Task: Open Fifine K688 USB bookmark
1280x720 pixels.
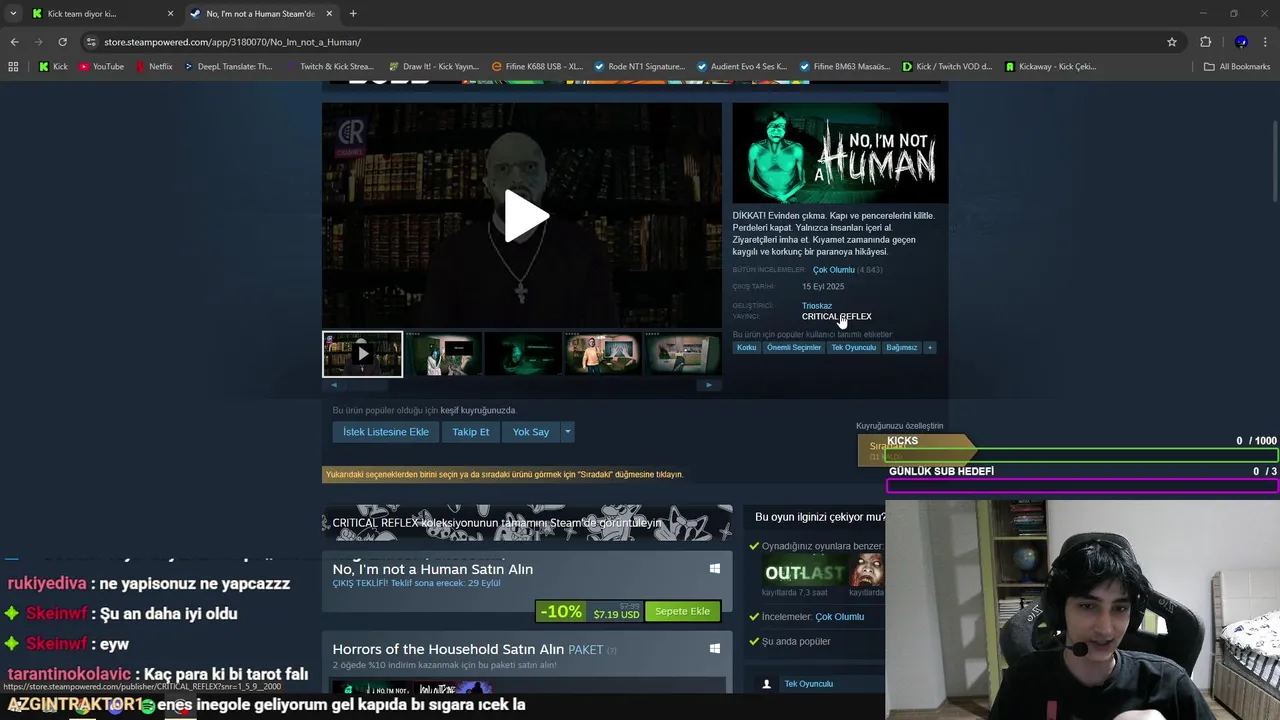Action: (537, 67)
